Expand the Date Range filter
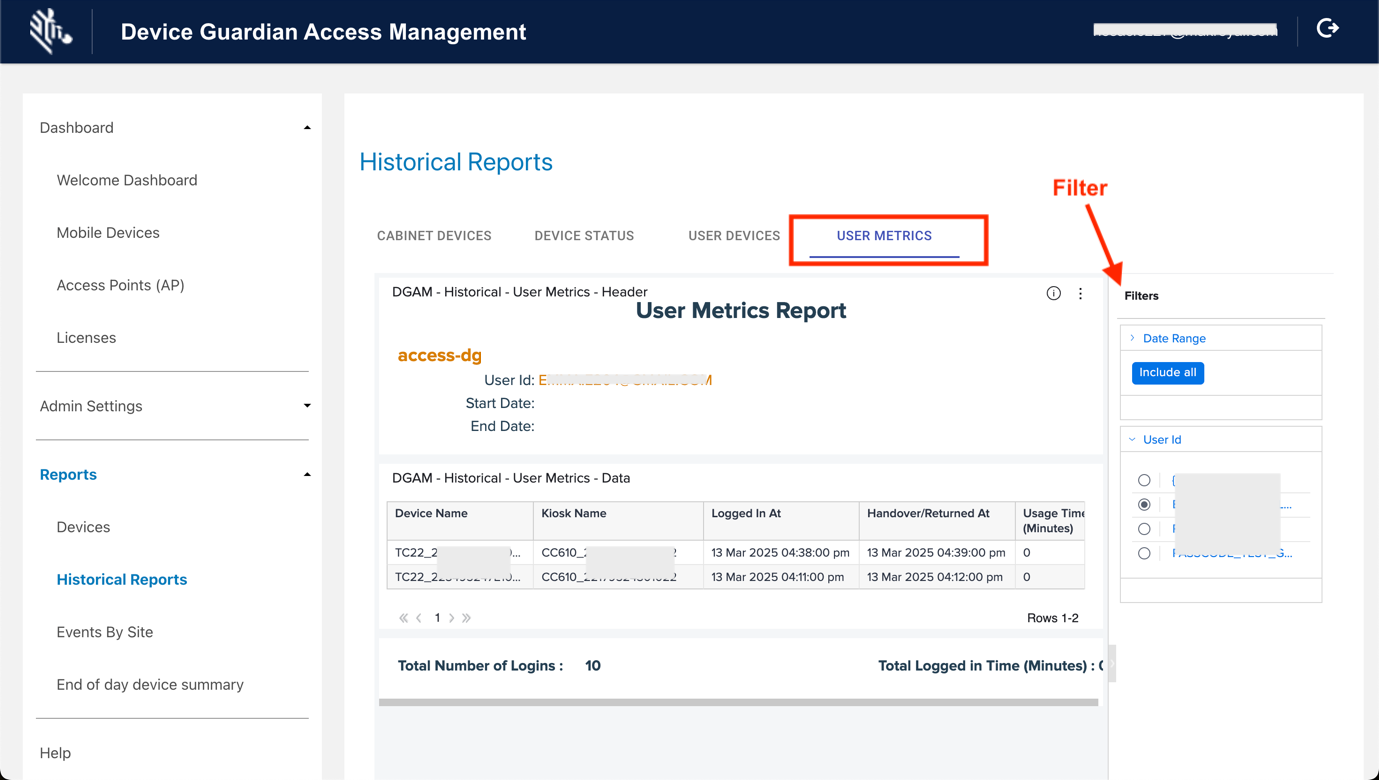 pyautogui.click(x=1173, y=339)
